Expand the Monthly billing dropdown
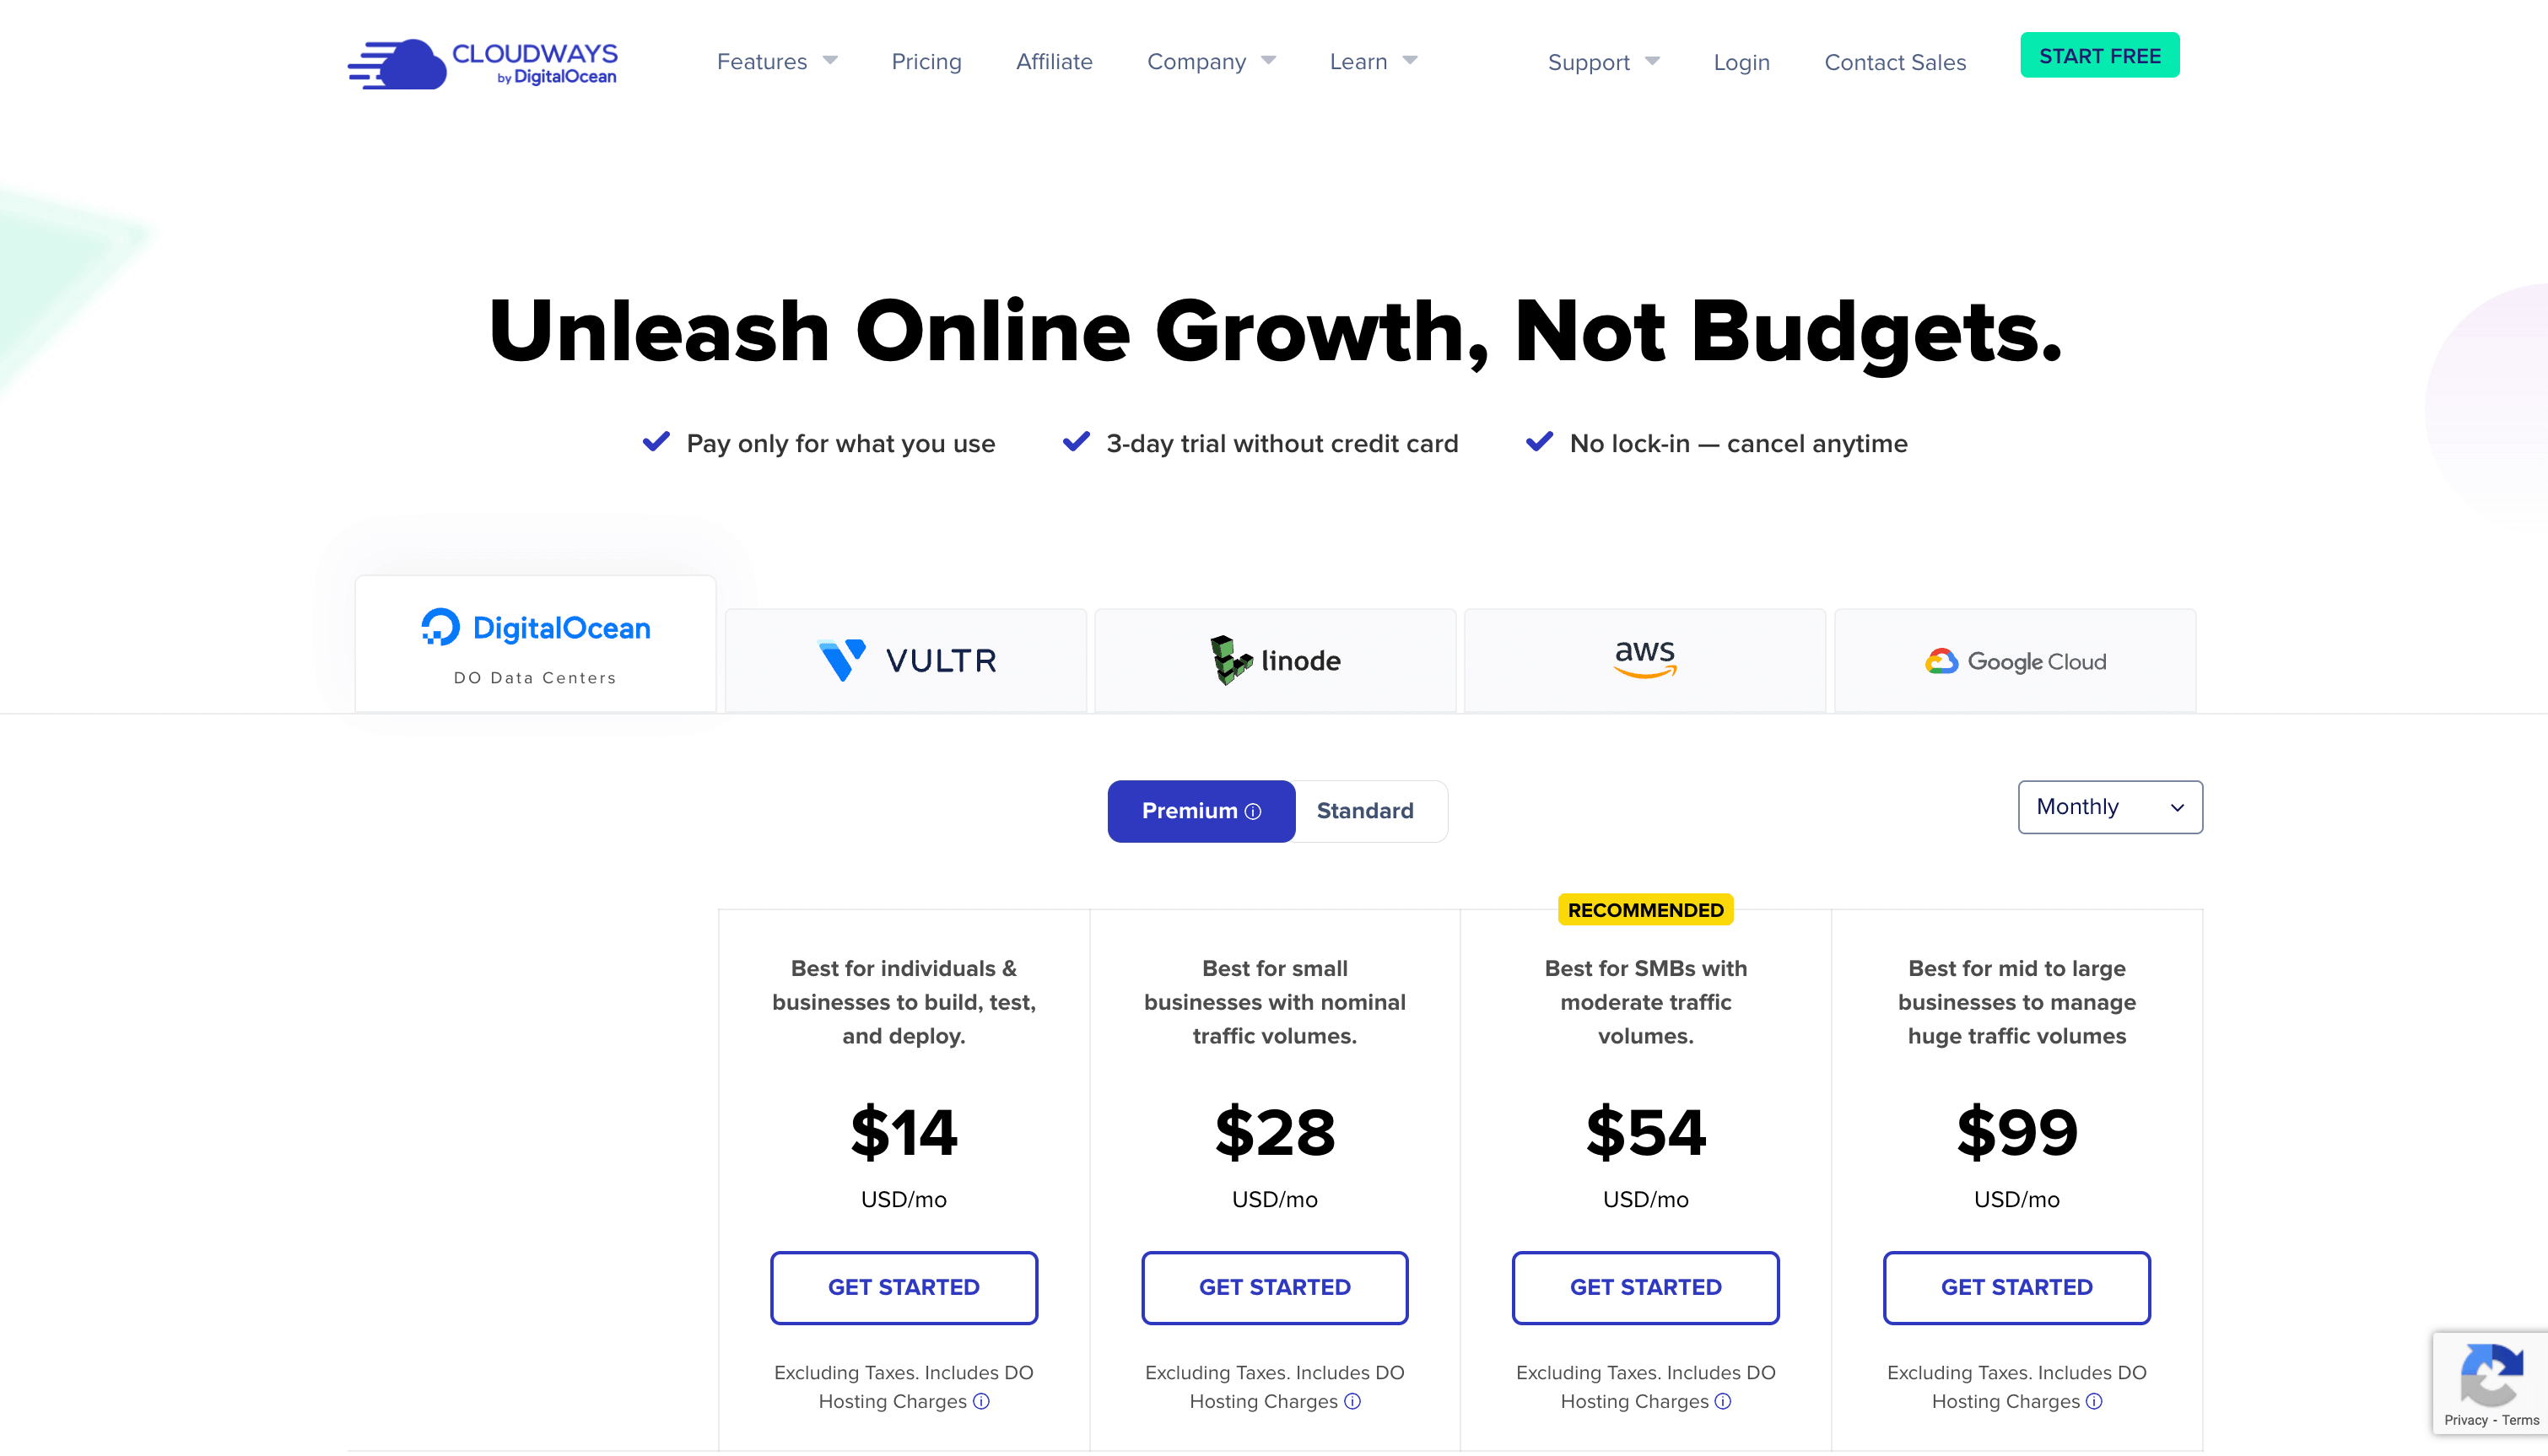This screenshot has height=1456, width=2548. tap(2108, 806)
